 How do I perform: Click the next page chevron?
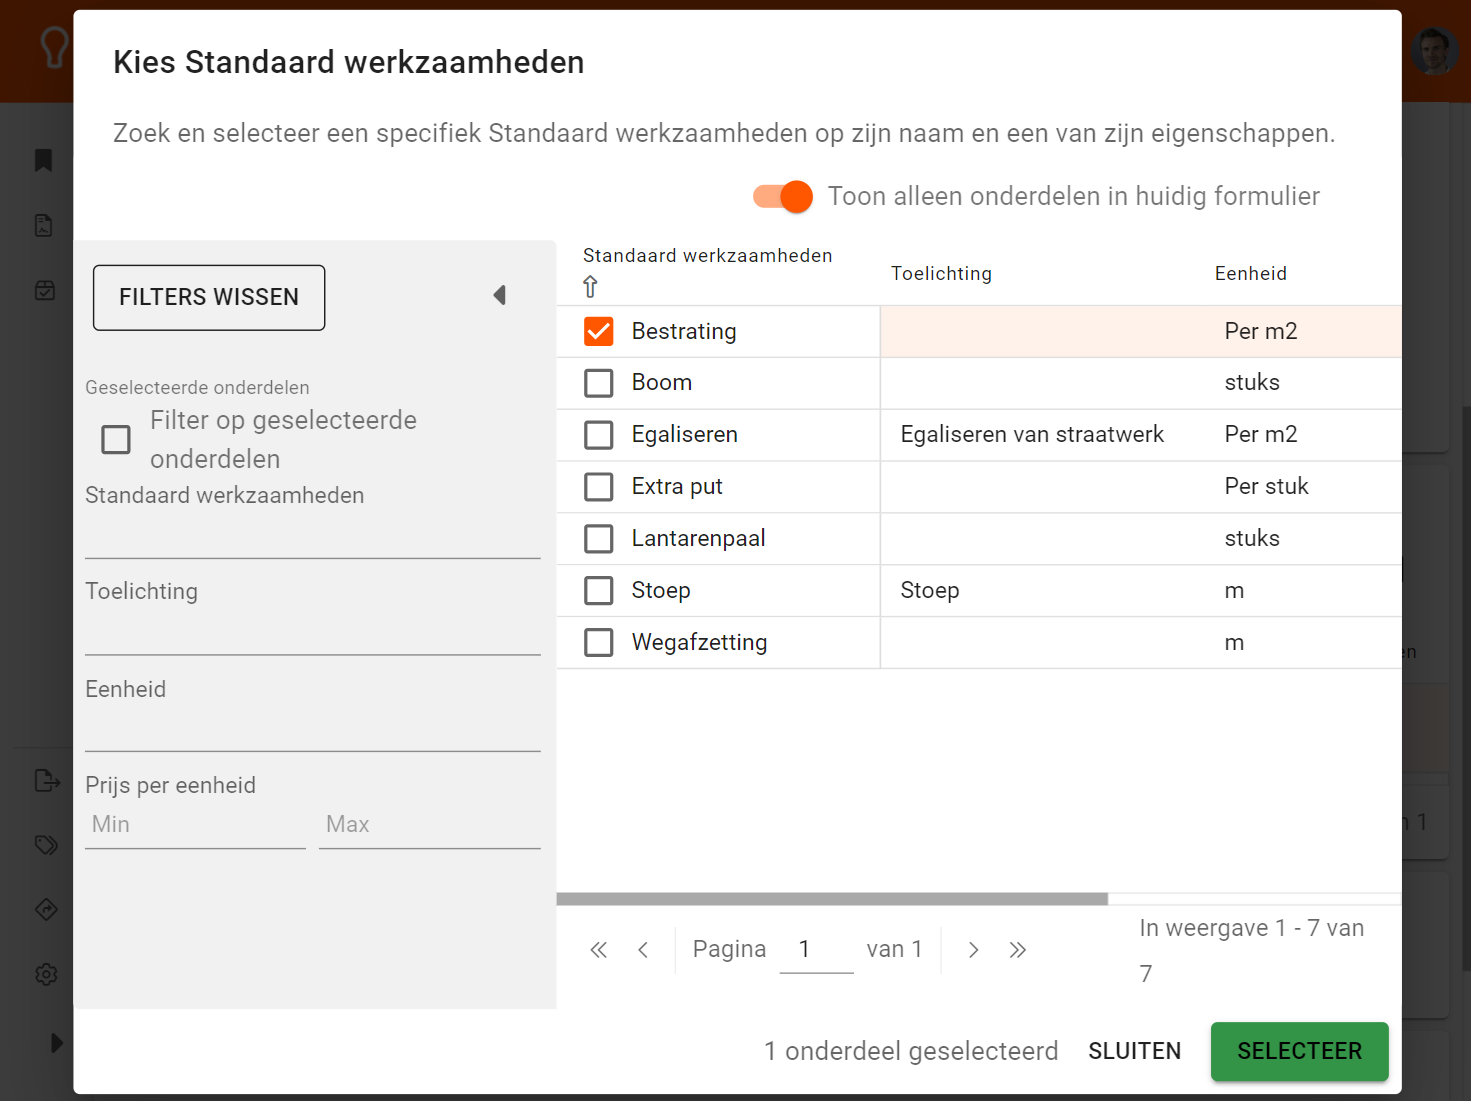(x=973, y=950)
